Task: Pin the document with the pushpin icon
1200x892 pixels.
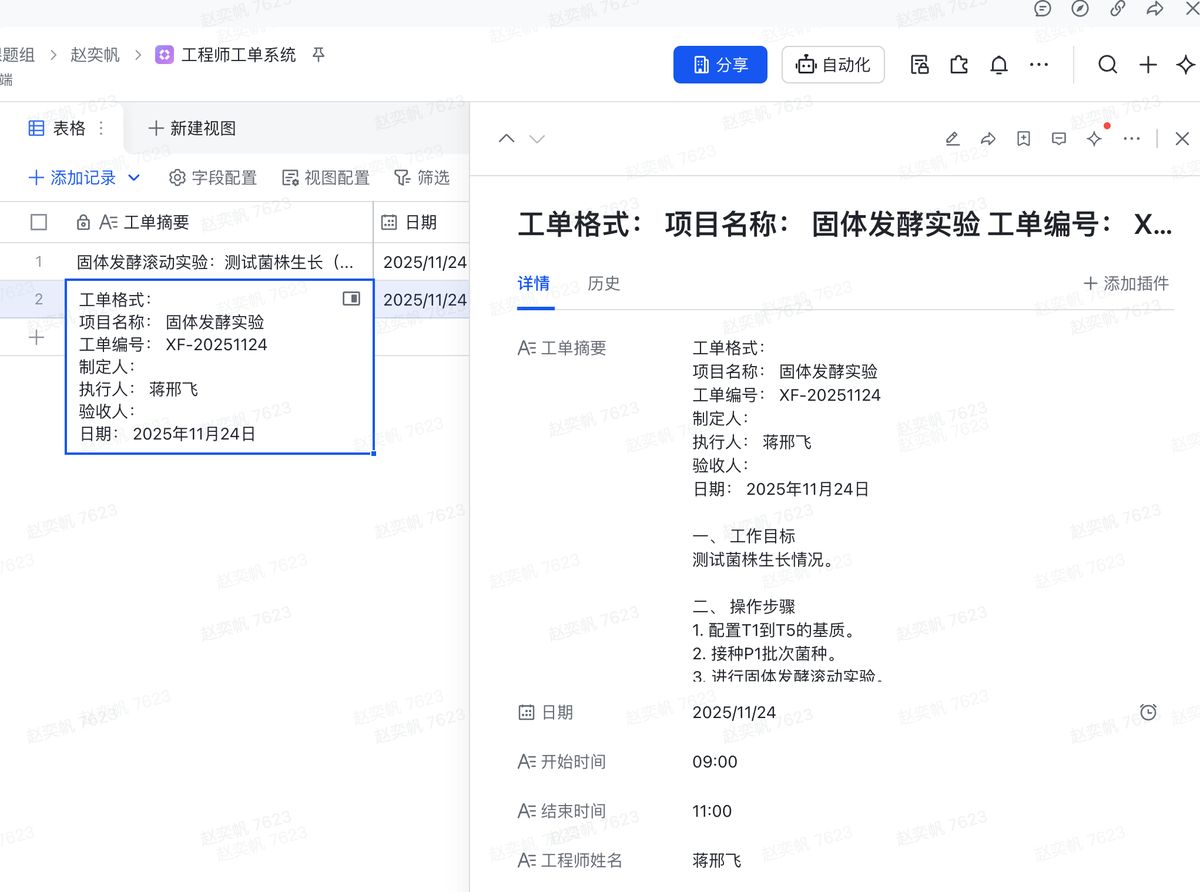Action: coord(319,55)
